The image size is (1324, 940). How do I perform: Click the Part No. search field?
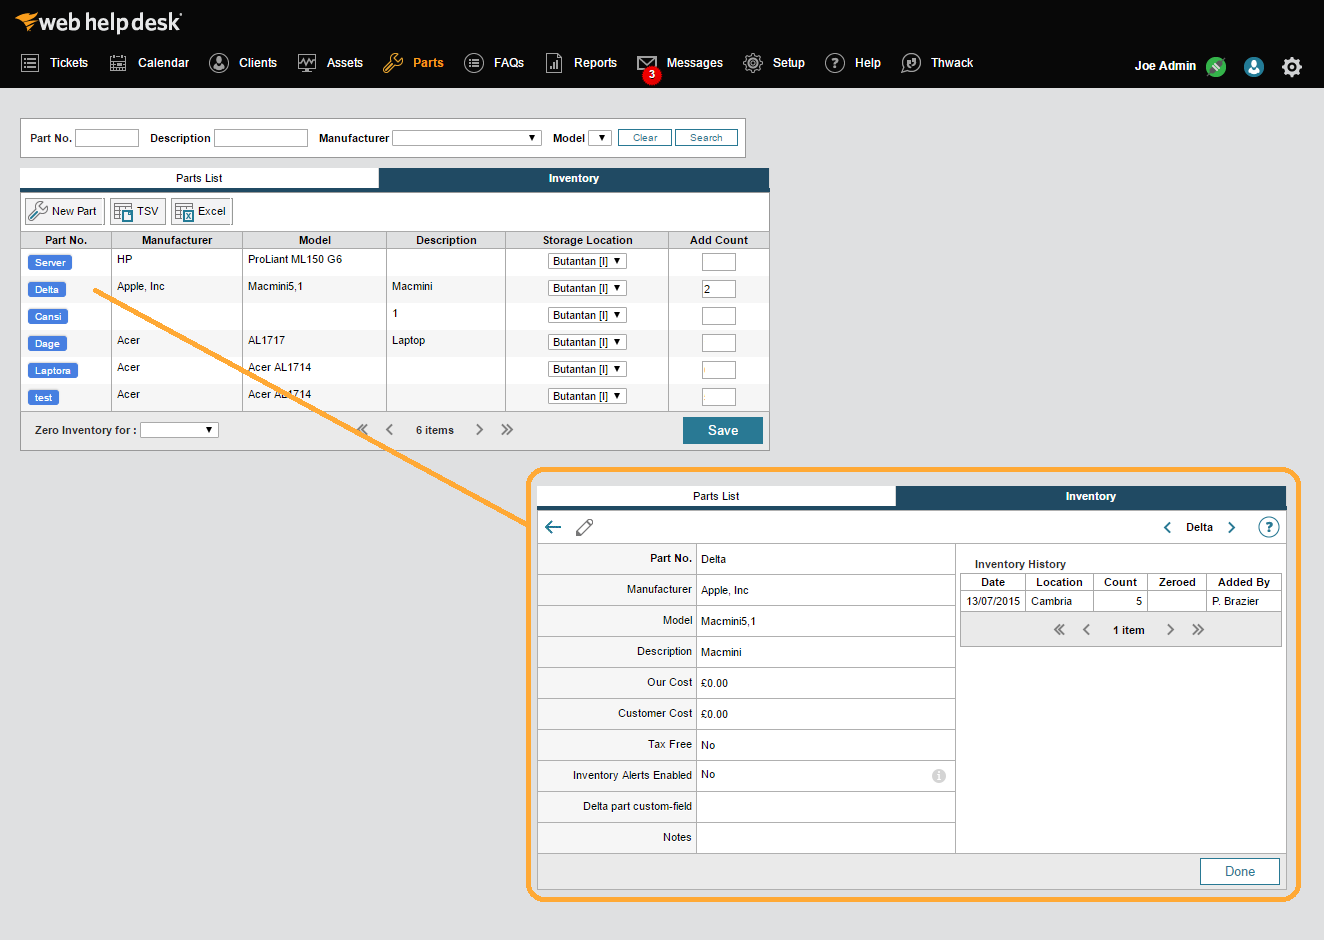(107, 138)
